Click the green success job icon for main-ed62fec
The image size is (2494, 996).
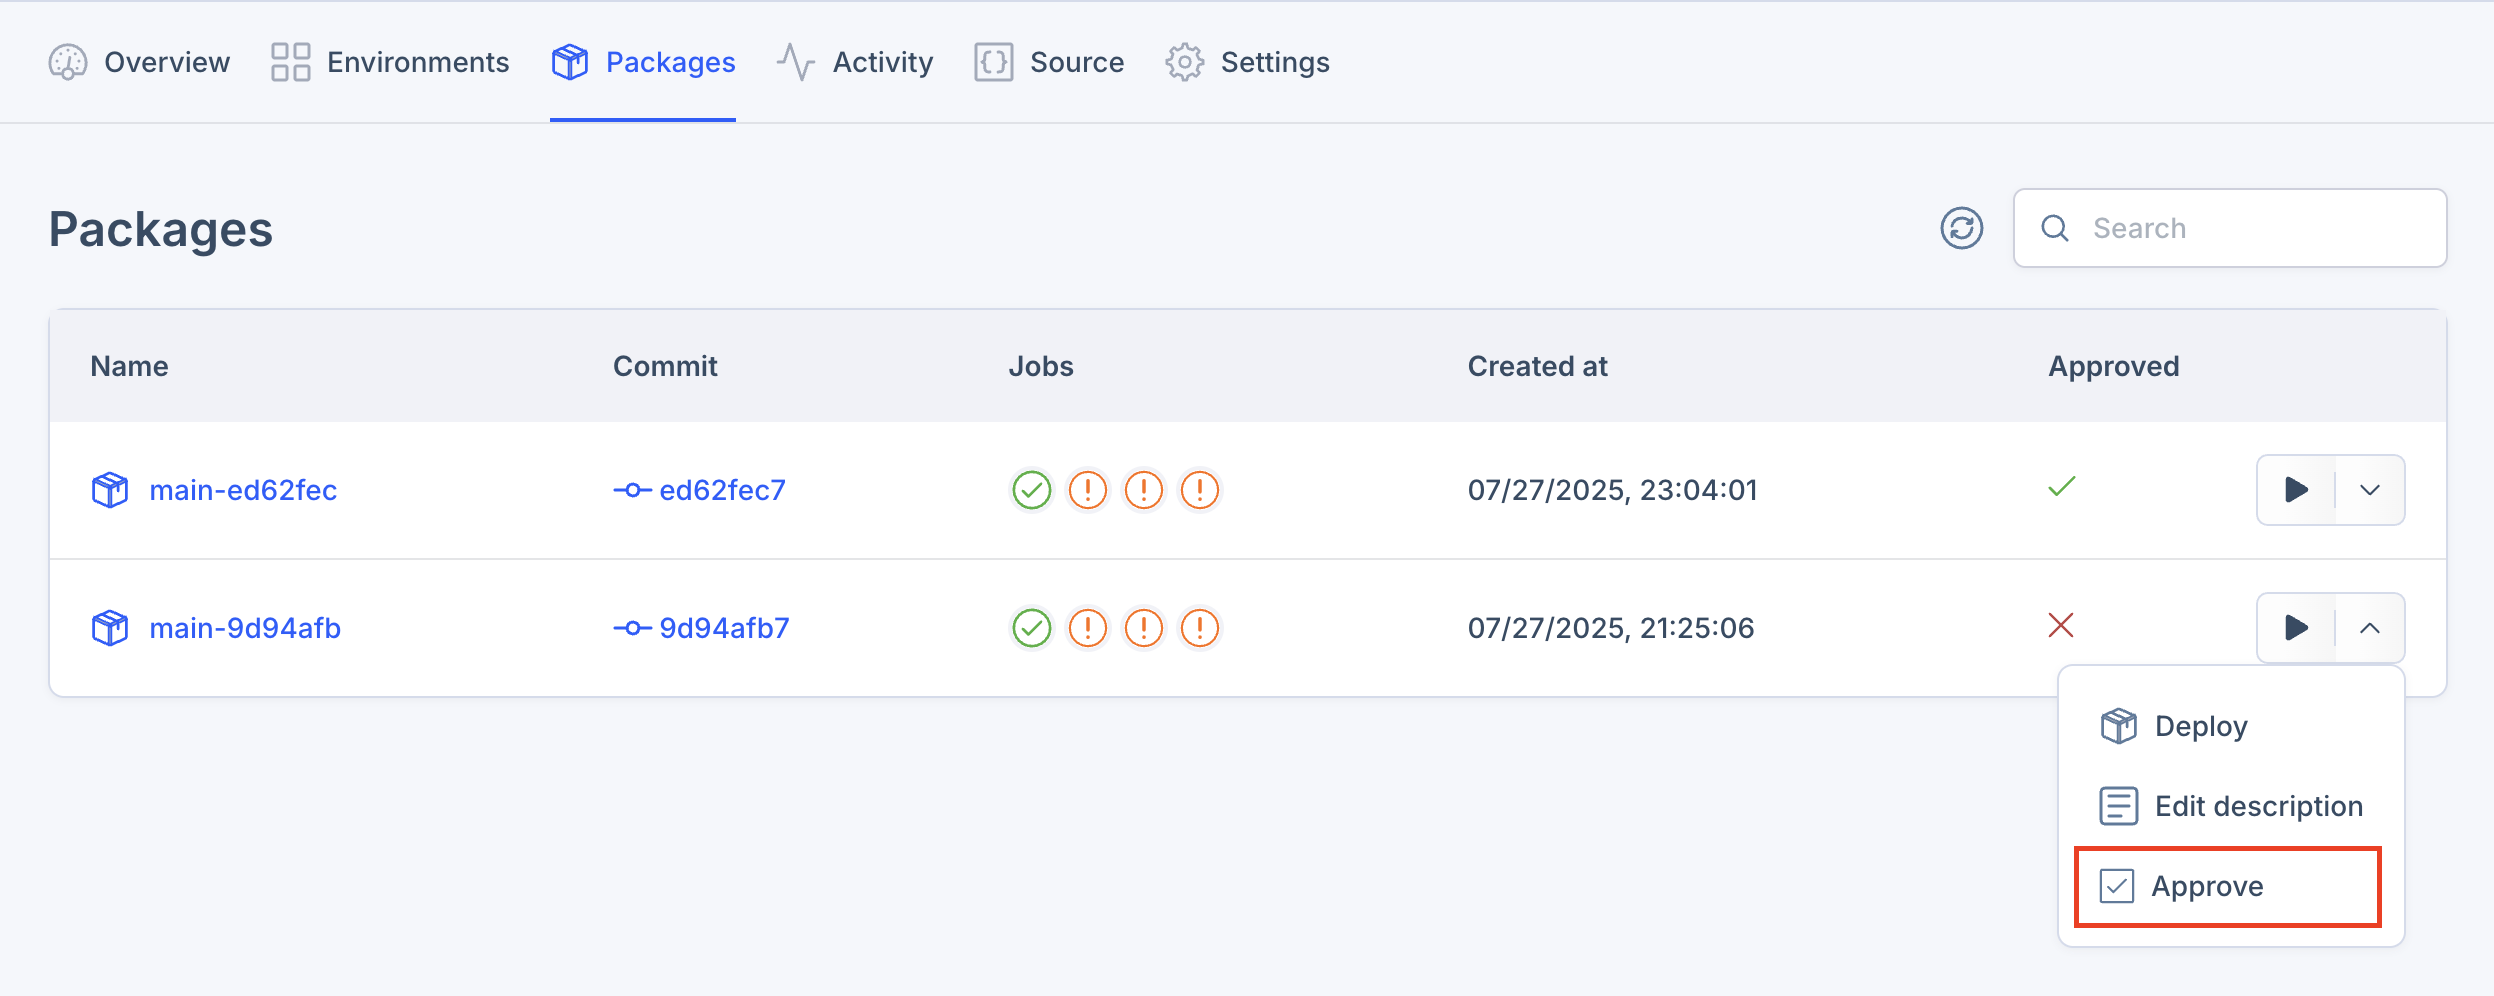(1031, 490)
